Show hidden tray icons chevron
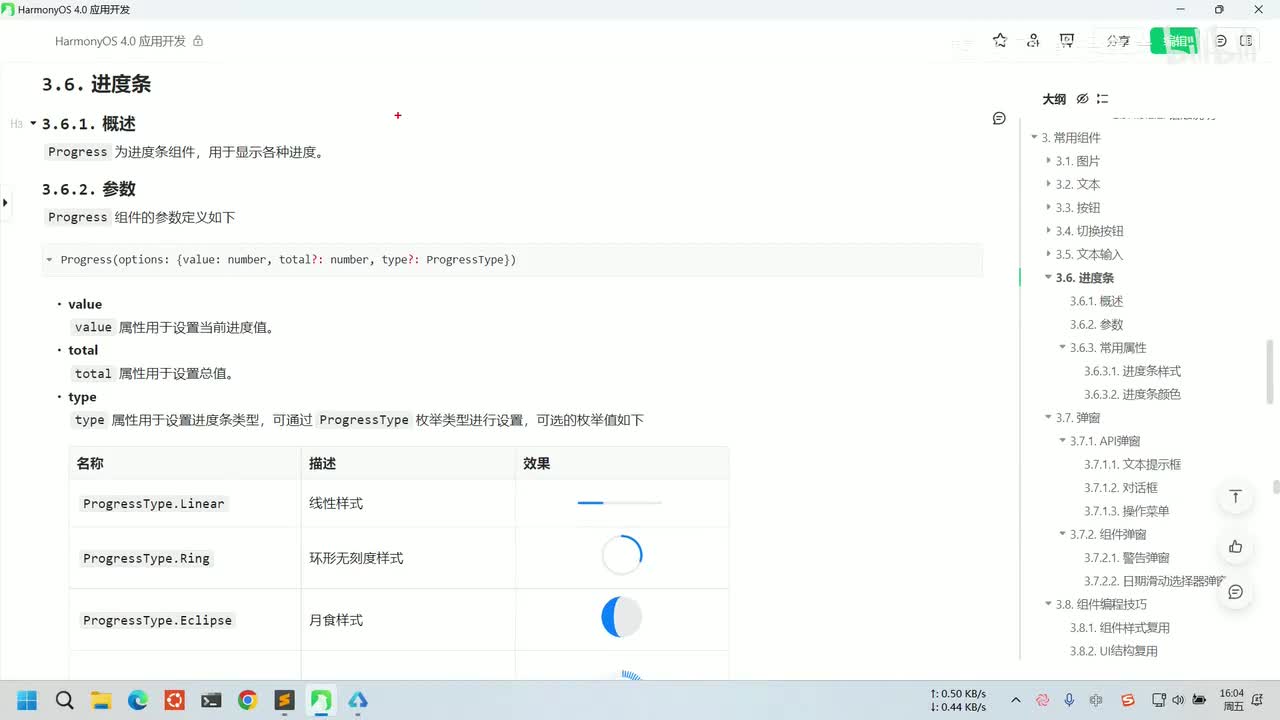This screenshot has height=720, width=1280. coord(1016,700)
